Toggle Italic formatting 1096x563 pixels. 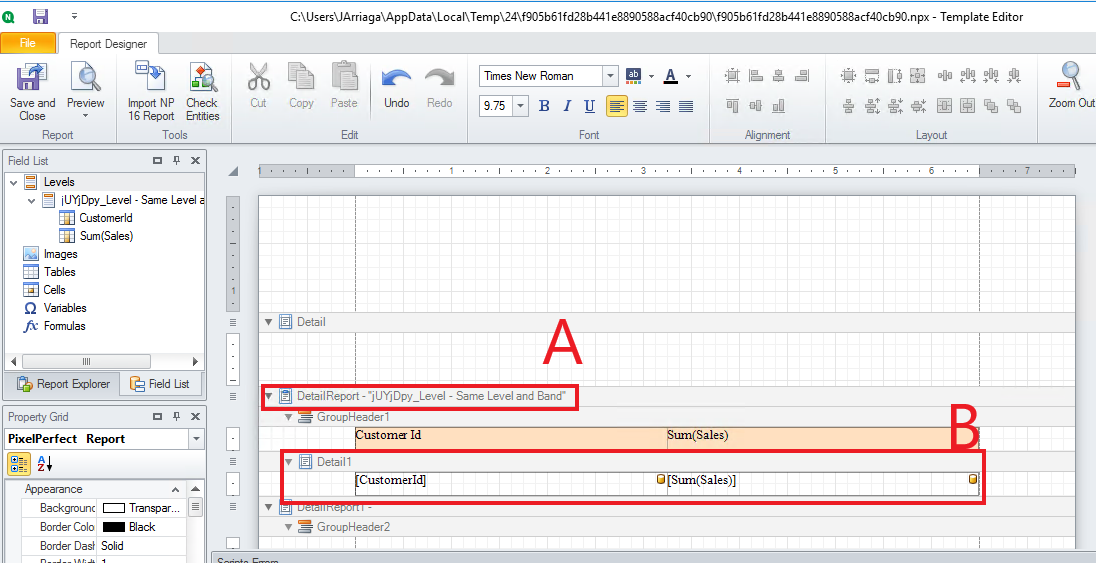coord(567,106)
